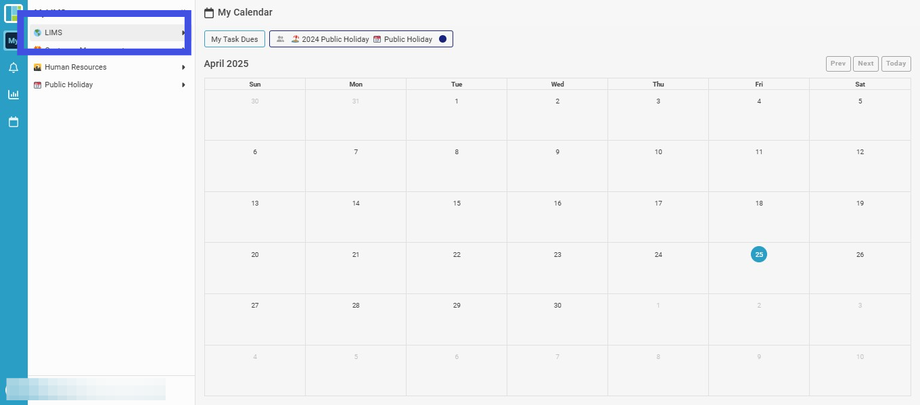The width and height of the screenshot is (920, 405).
Task: Expand the Human Resources submenu arrow
Action: pyautogui.click(x=184, y=68)
